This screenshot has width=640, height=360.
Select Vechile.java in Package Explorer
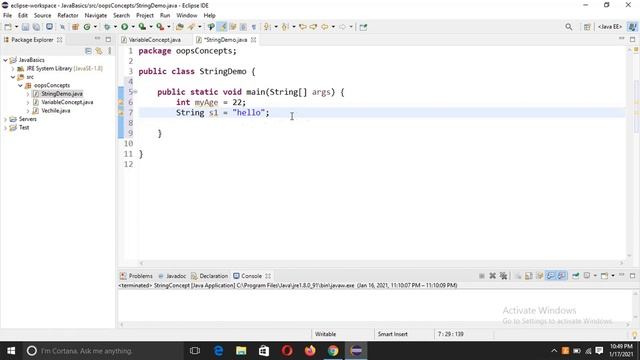pyautogui.click(x=56, y=111)
